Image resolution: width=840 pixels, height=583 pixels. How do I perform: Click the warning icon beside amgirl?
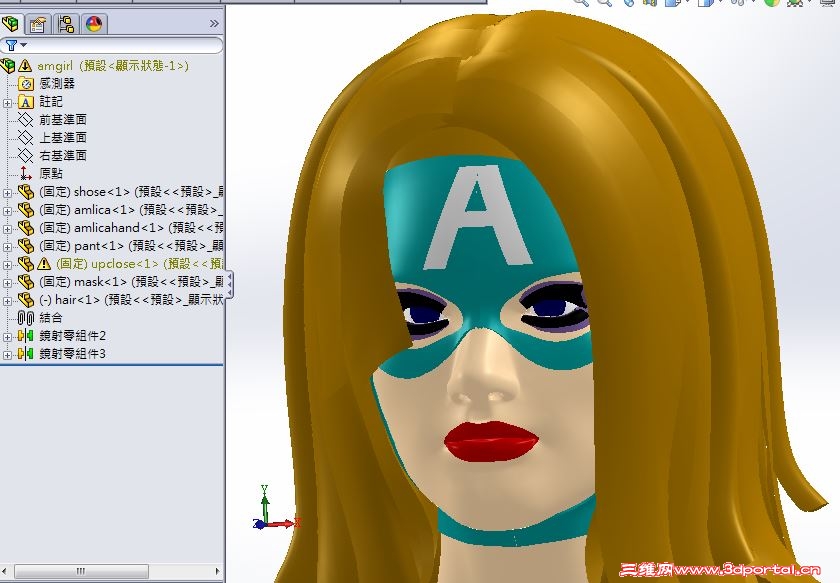click(25, 66)
